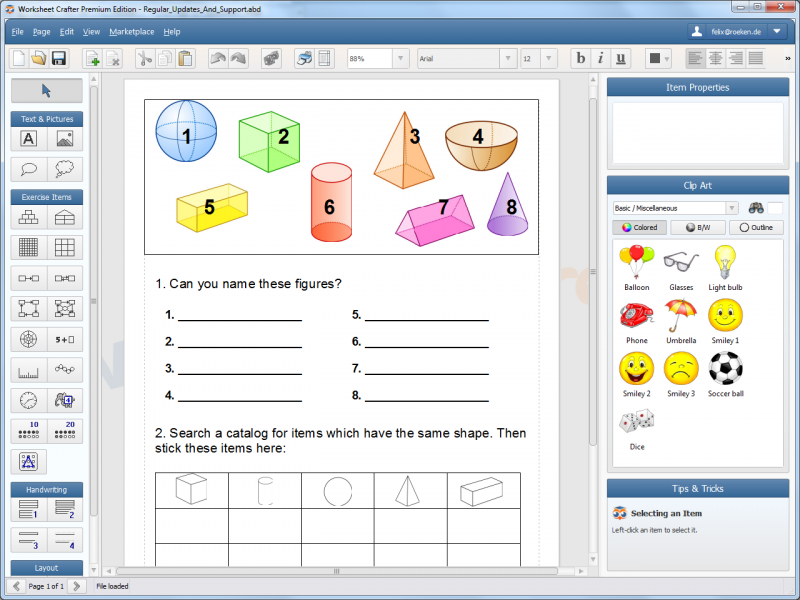Switch clip art to B/W mode
The width and height of the screenshot is (800, 600).
(697, 227)
